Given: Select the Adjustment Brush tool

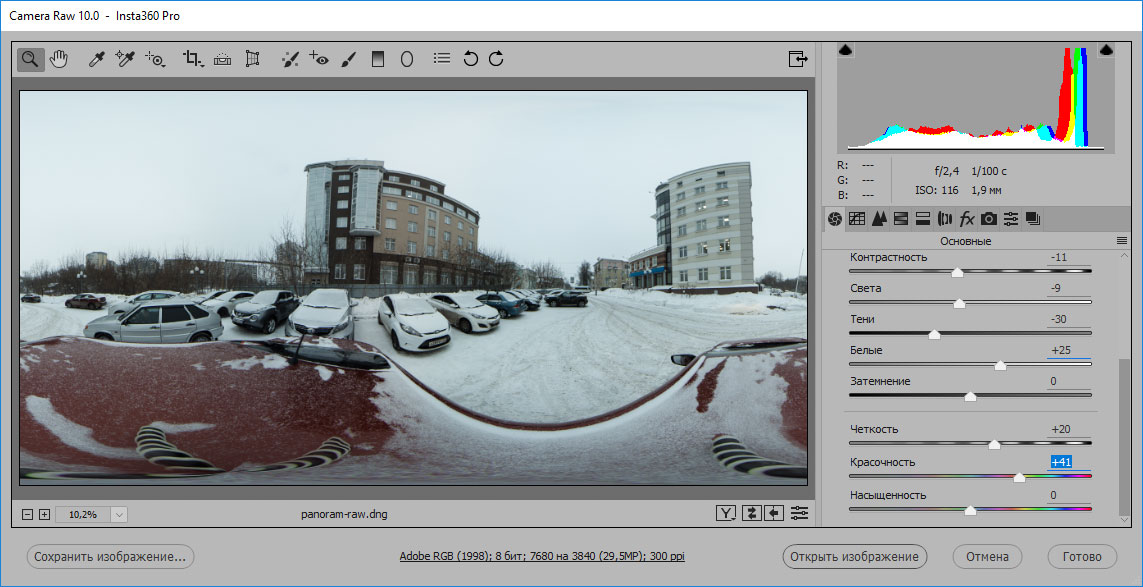Looking at the screenshot, I should [348, 59].
